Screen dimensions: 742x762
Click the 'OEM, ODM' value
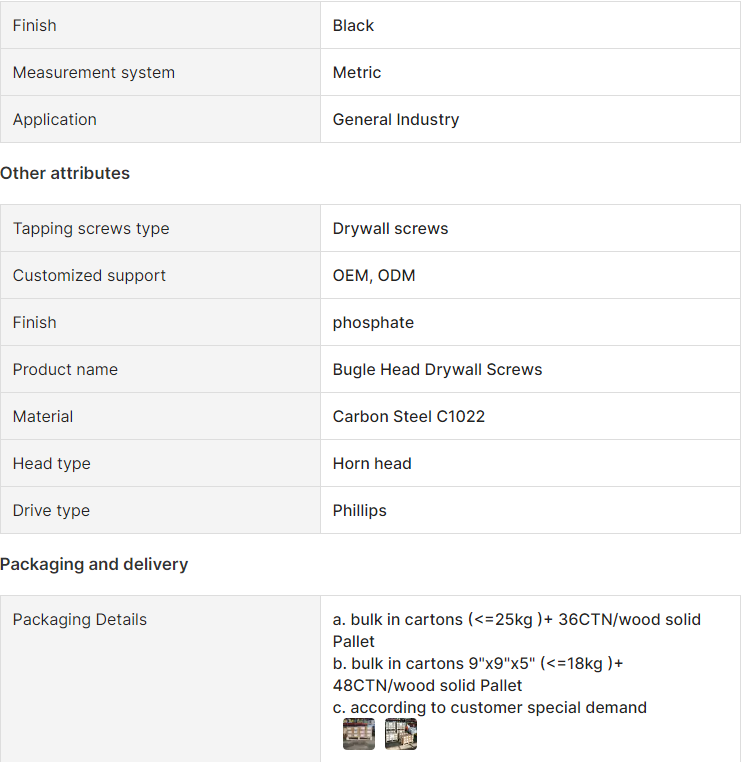click(373, 275)
